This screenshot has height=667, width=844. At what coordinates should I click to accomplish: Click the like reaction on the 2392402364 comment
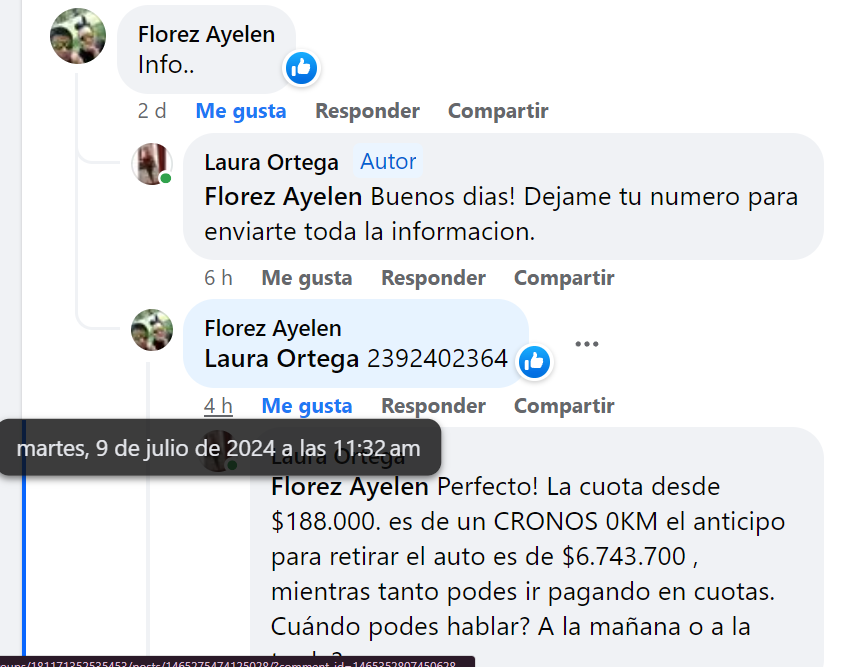534,362
